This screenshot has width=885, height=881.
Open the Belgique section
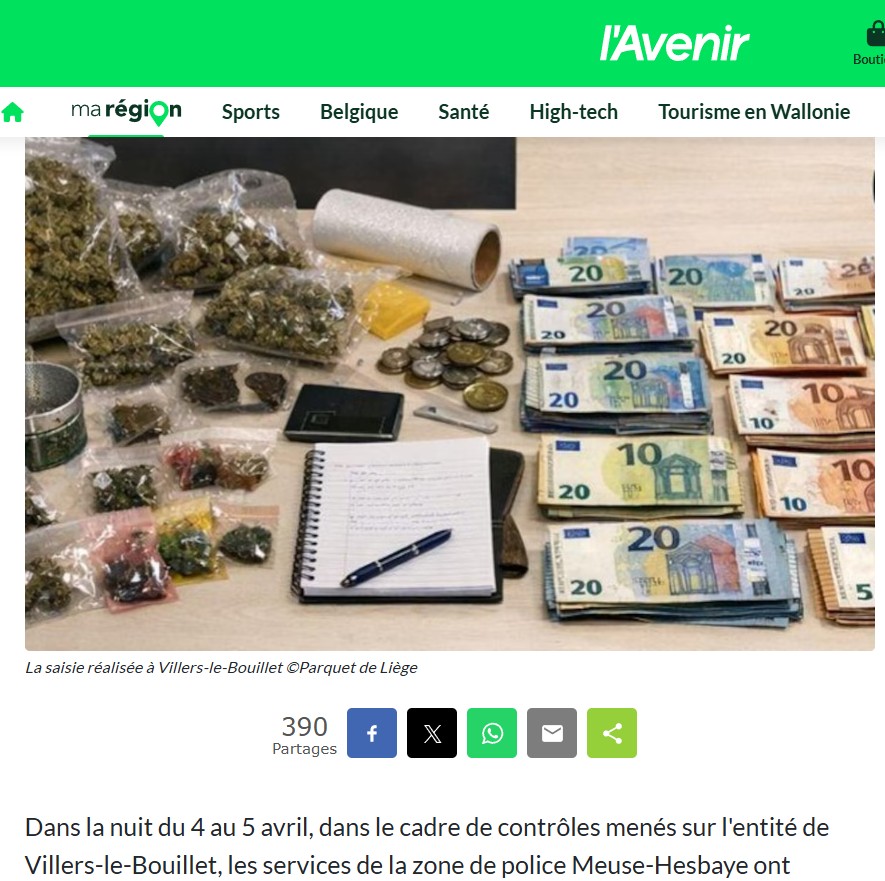click(x=359, y=112)
